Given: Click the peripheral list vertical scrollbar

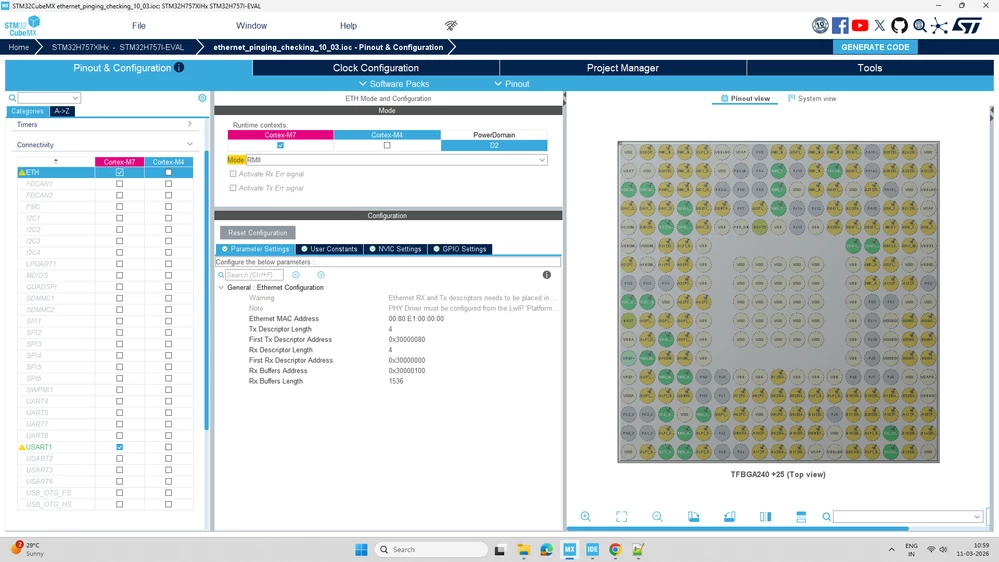Looking at the screenshot, I should click(206, 290).
